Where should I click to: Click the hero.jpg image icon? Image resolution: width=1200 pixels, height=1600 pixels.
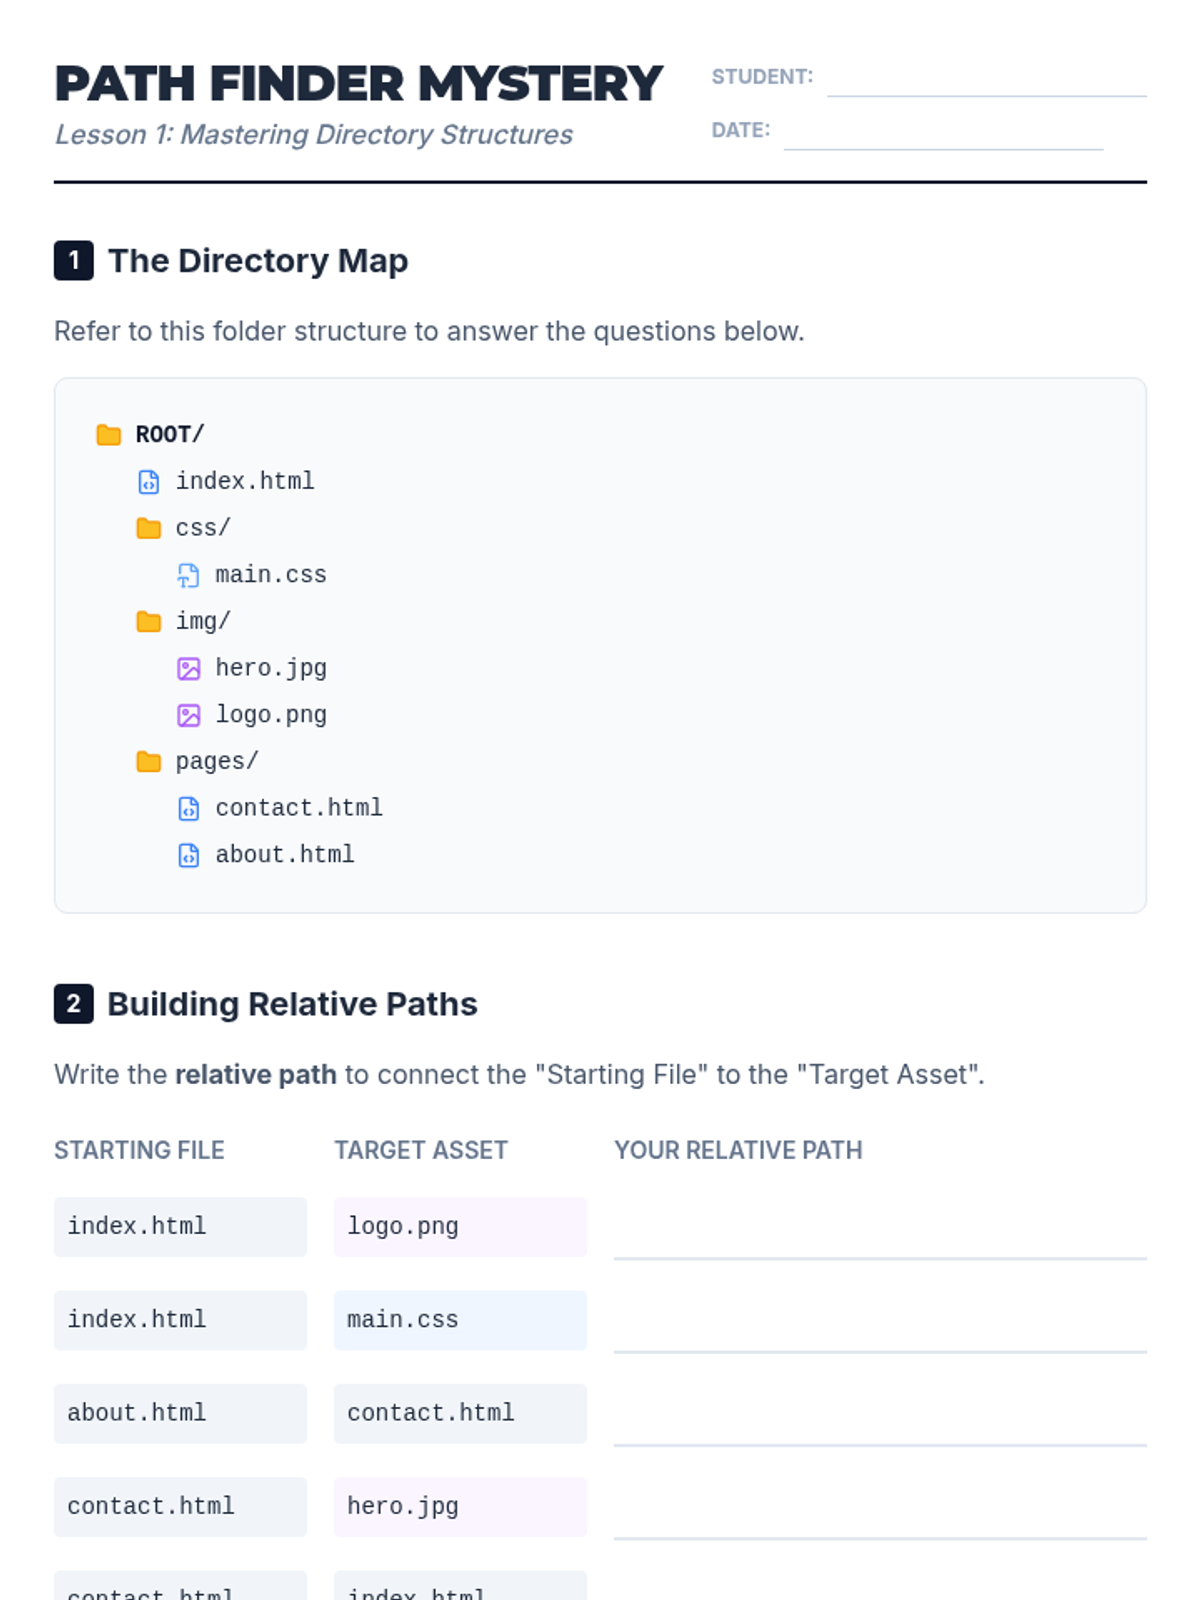pos(188,668)
